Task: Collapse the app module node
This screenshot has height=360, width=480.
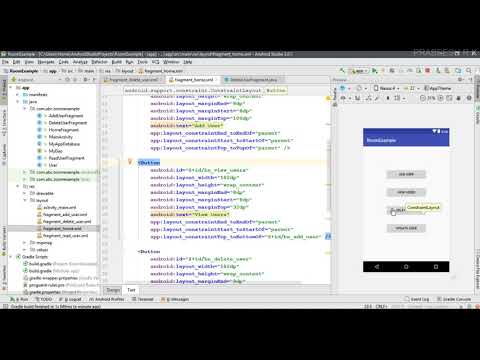Action: click(x=11, y=88)
